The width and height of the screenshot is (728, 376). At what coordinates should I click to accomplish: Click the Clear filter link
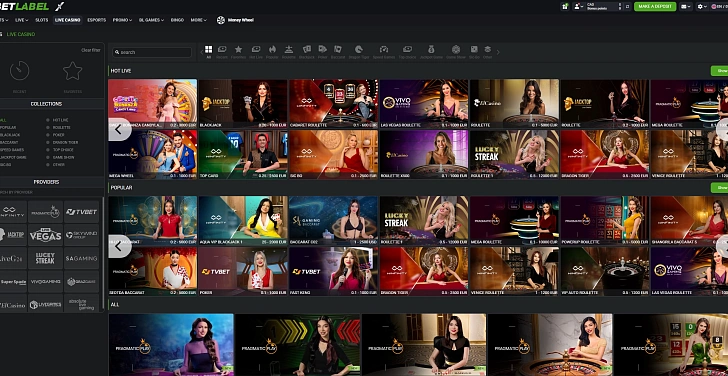point(91,50)
